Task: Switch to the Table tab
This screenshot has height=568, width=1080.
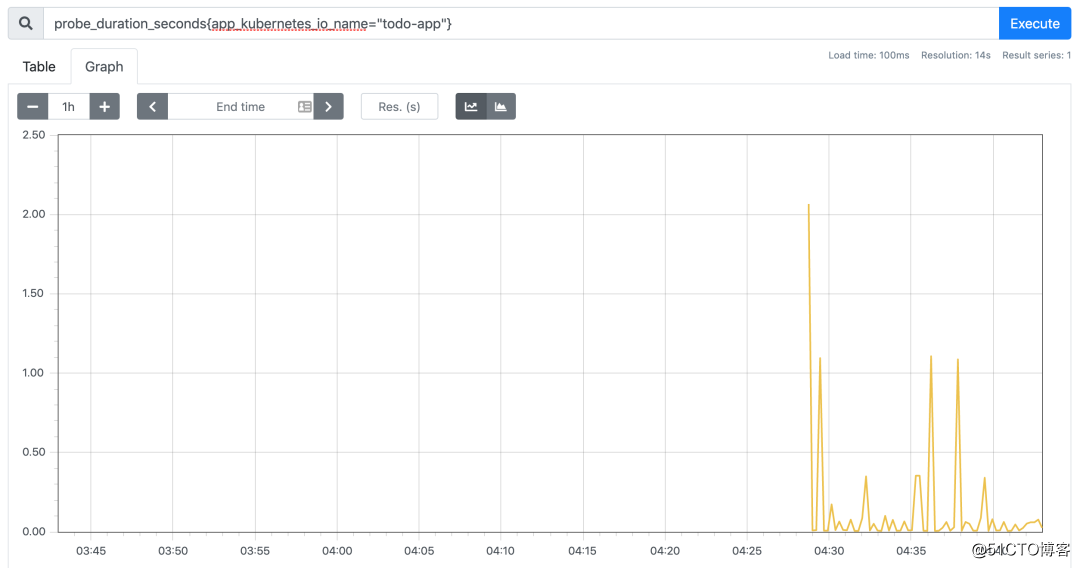Action: (39, 67)
